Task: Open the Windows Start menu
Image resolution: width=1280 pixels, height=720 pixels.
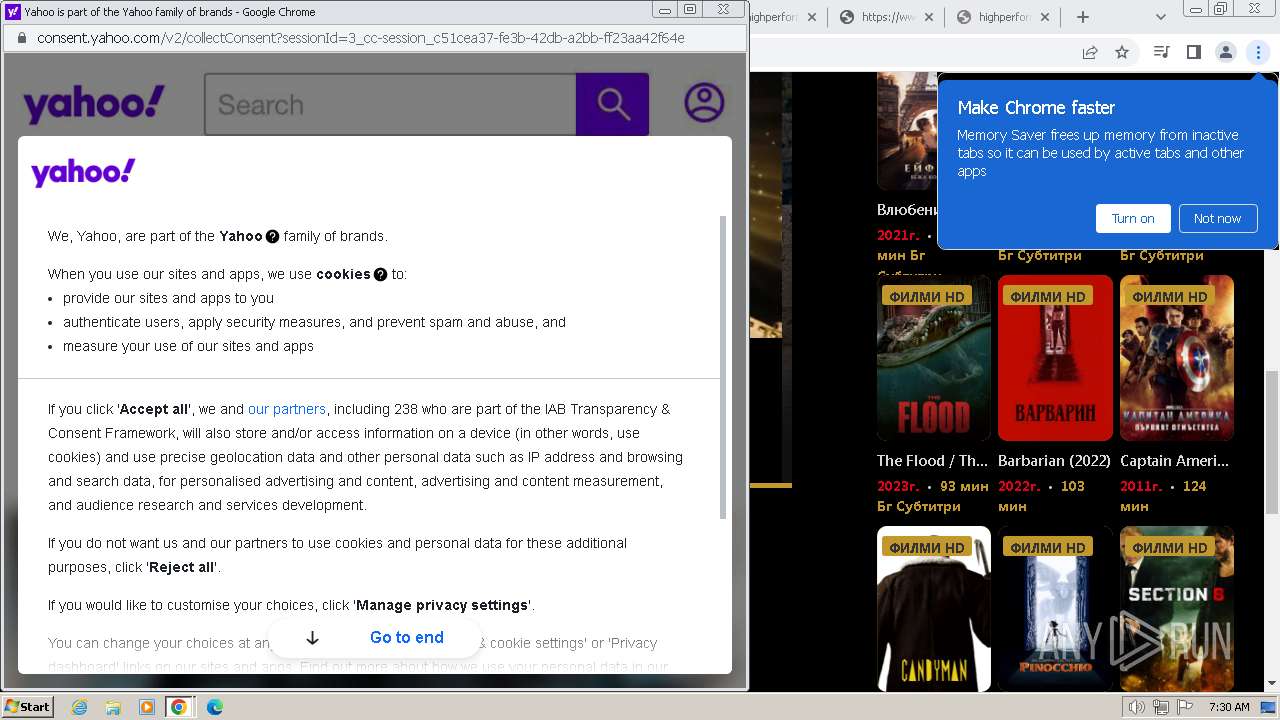Action: pos(28,707)
